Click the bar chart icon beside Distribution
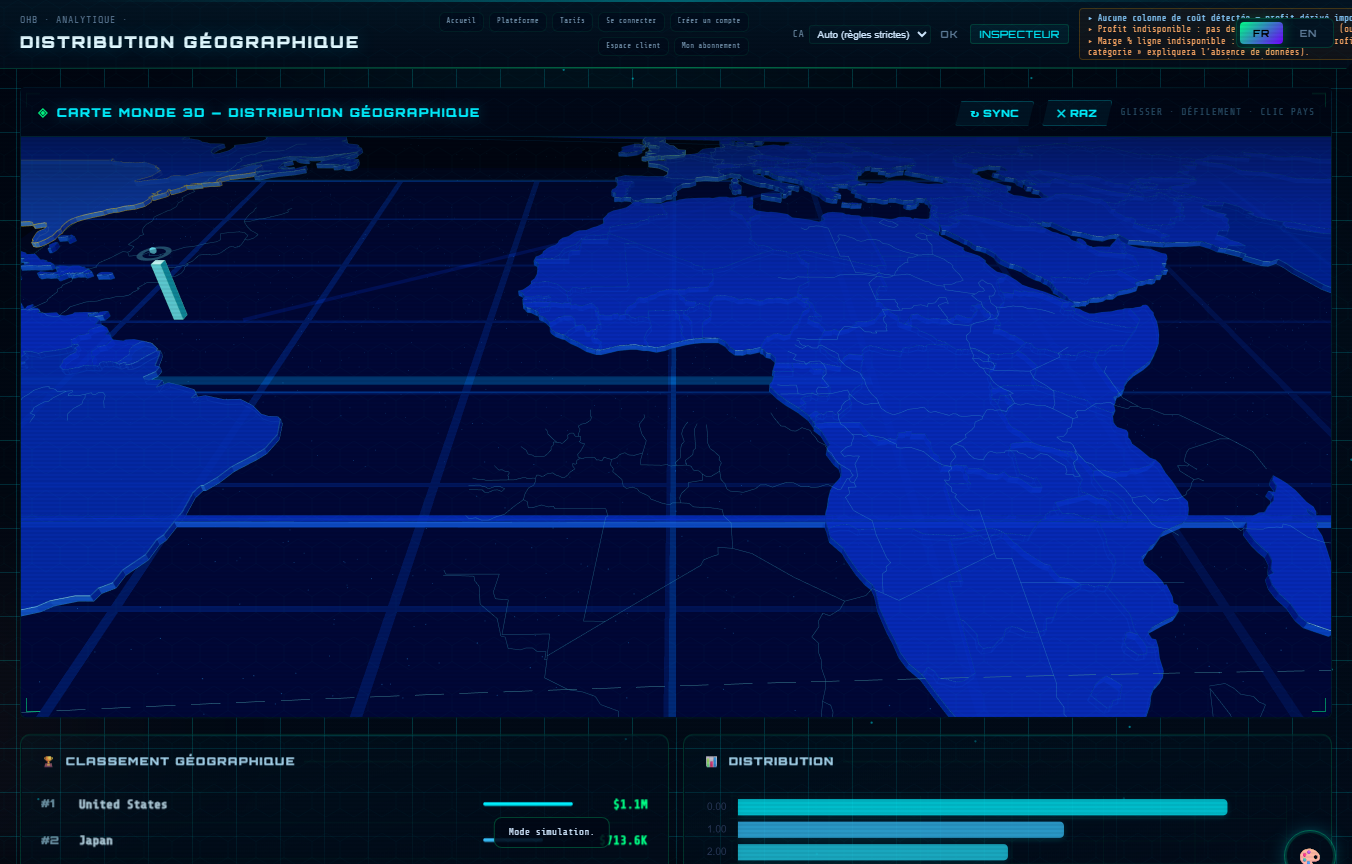The height and width of the screenshot is (864, 1352). (x=711, y=761)
